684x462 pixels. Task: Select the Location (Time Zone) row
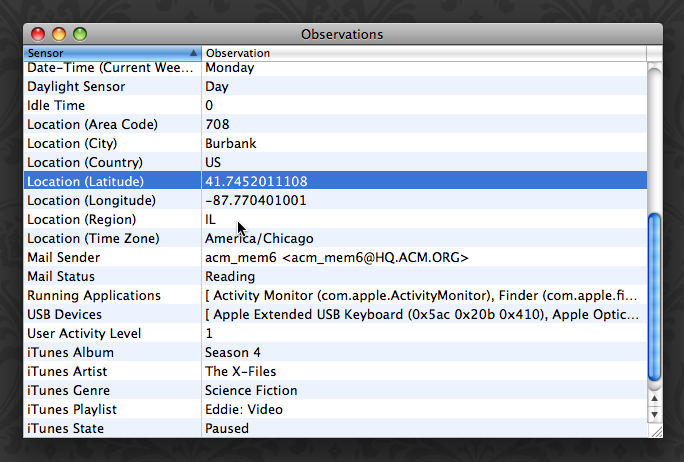click(x=335, y=238)
